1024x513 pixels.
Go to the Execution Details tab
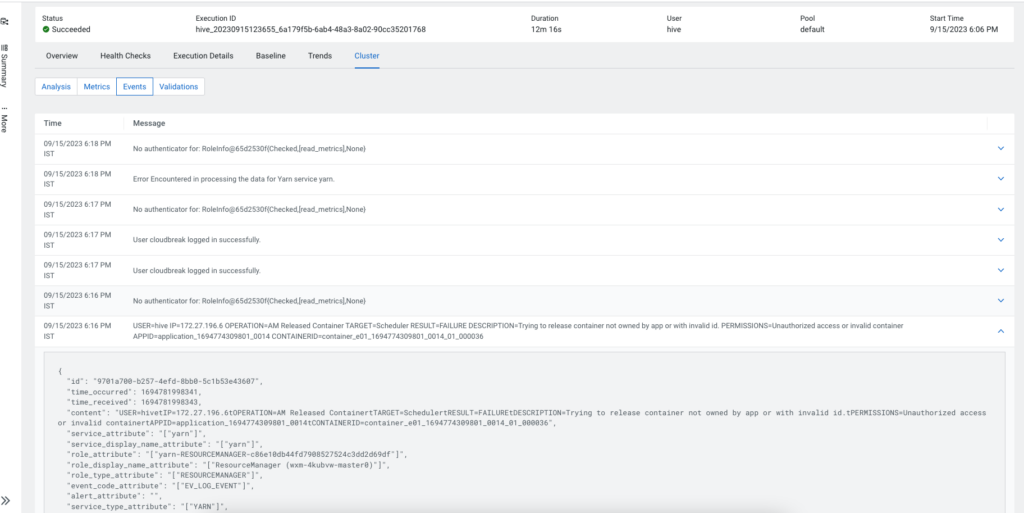(203, 56)
